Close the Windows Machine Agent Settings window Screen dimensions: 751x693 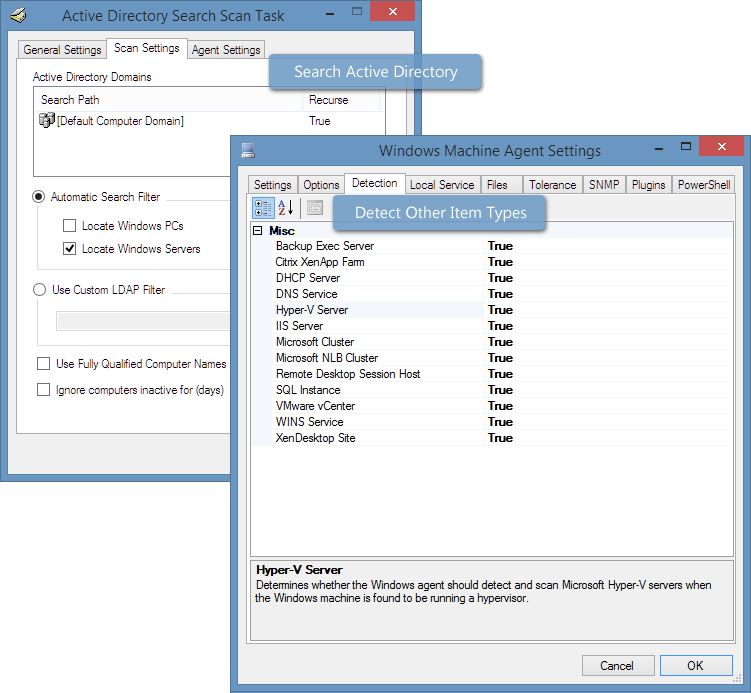coord(721,146)
